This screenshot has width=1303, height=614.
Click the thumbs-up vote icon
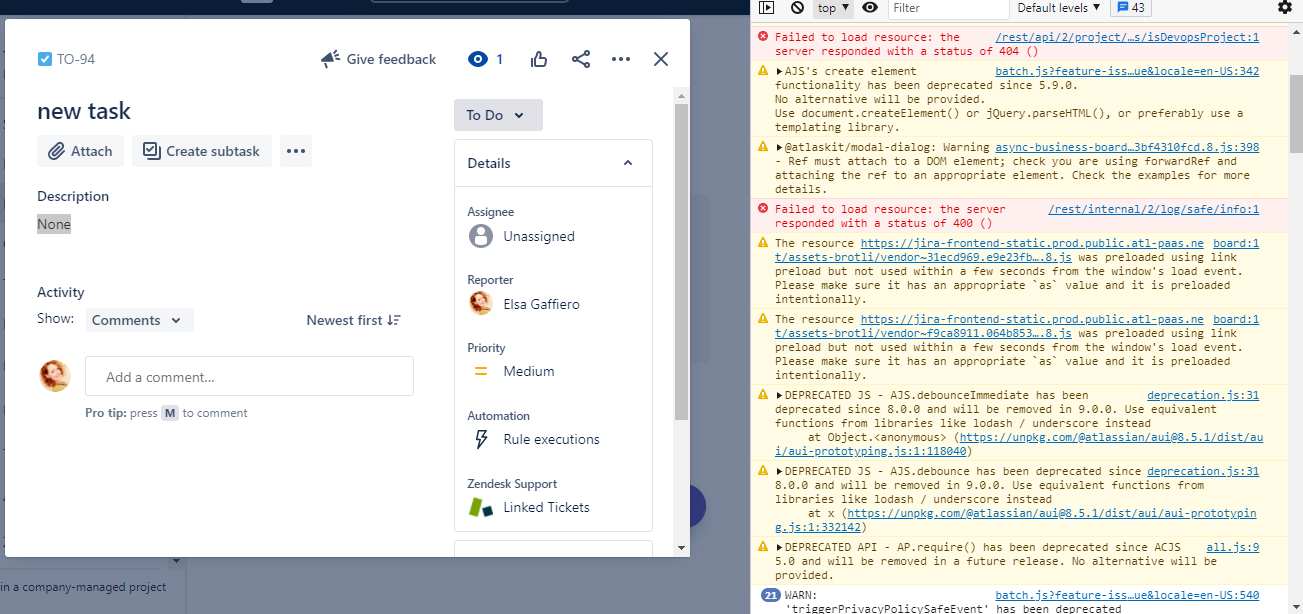(540, 59)
